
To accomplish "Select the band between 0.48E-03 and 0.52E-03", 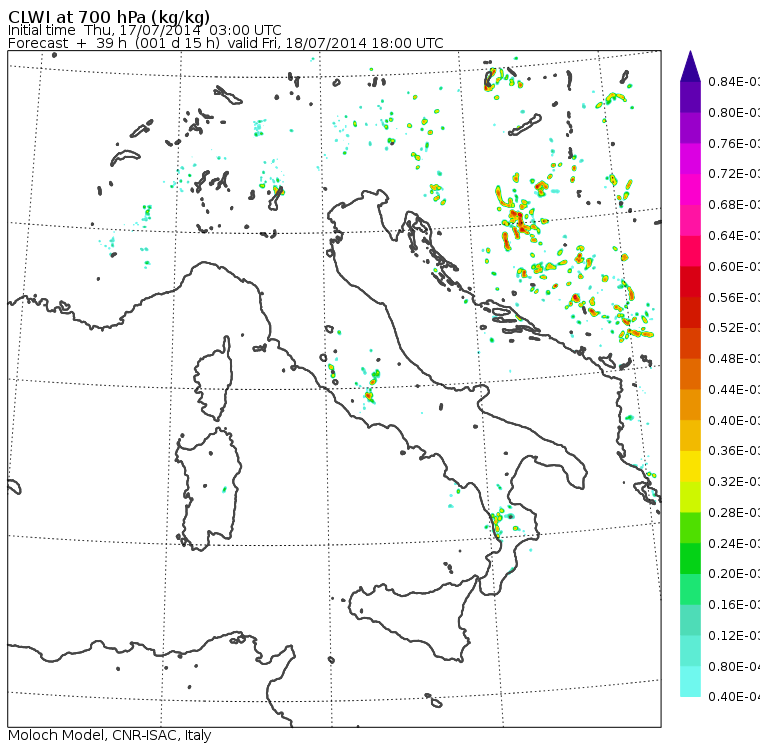I will (690, 343).
